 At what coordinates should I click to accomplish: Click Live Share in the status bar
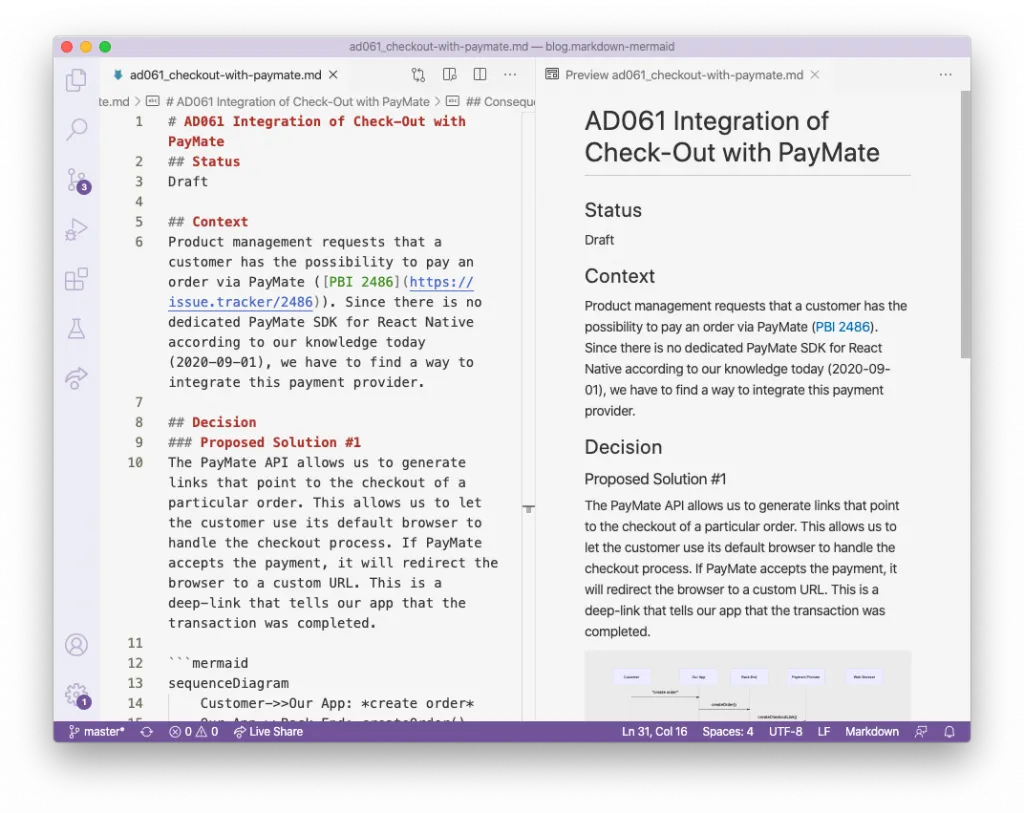click(x=268, y=732)
